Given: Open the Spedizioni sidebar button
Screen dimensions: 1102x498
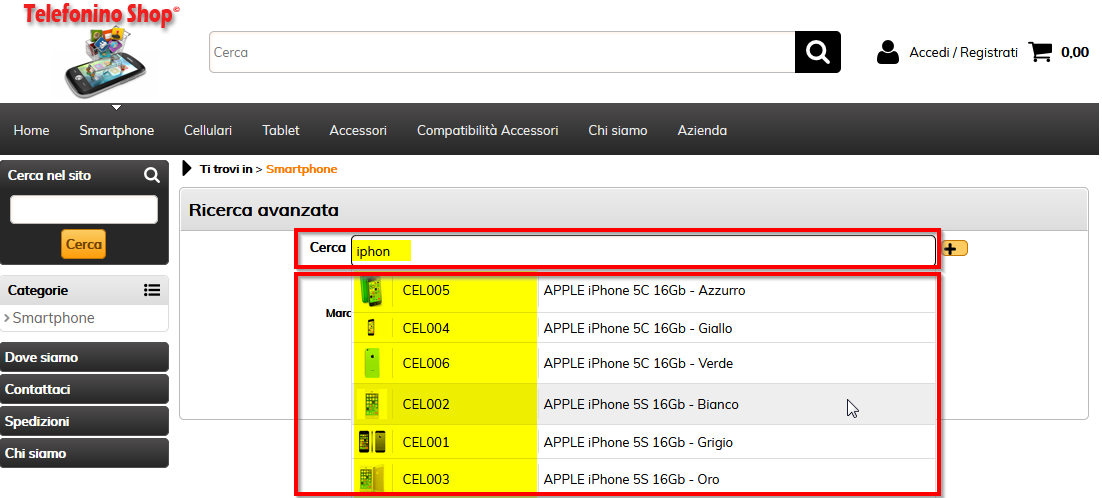Looking at the screenshot, I should coord(84,421).
